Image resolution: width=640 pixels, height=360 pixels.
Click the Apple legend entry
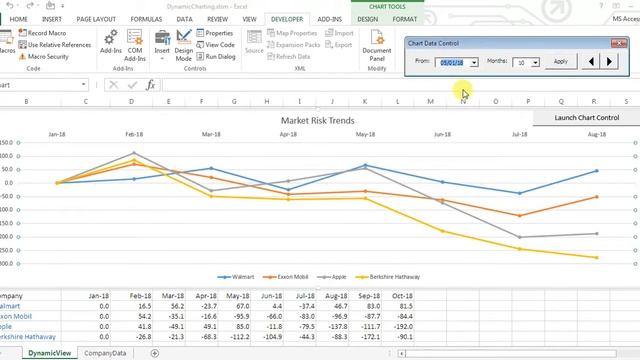click(x=331, y=277)
